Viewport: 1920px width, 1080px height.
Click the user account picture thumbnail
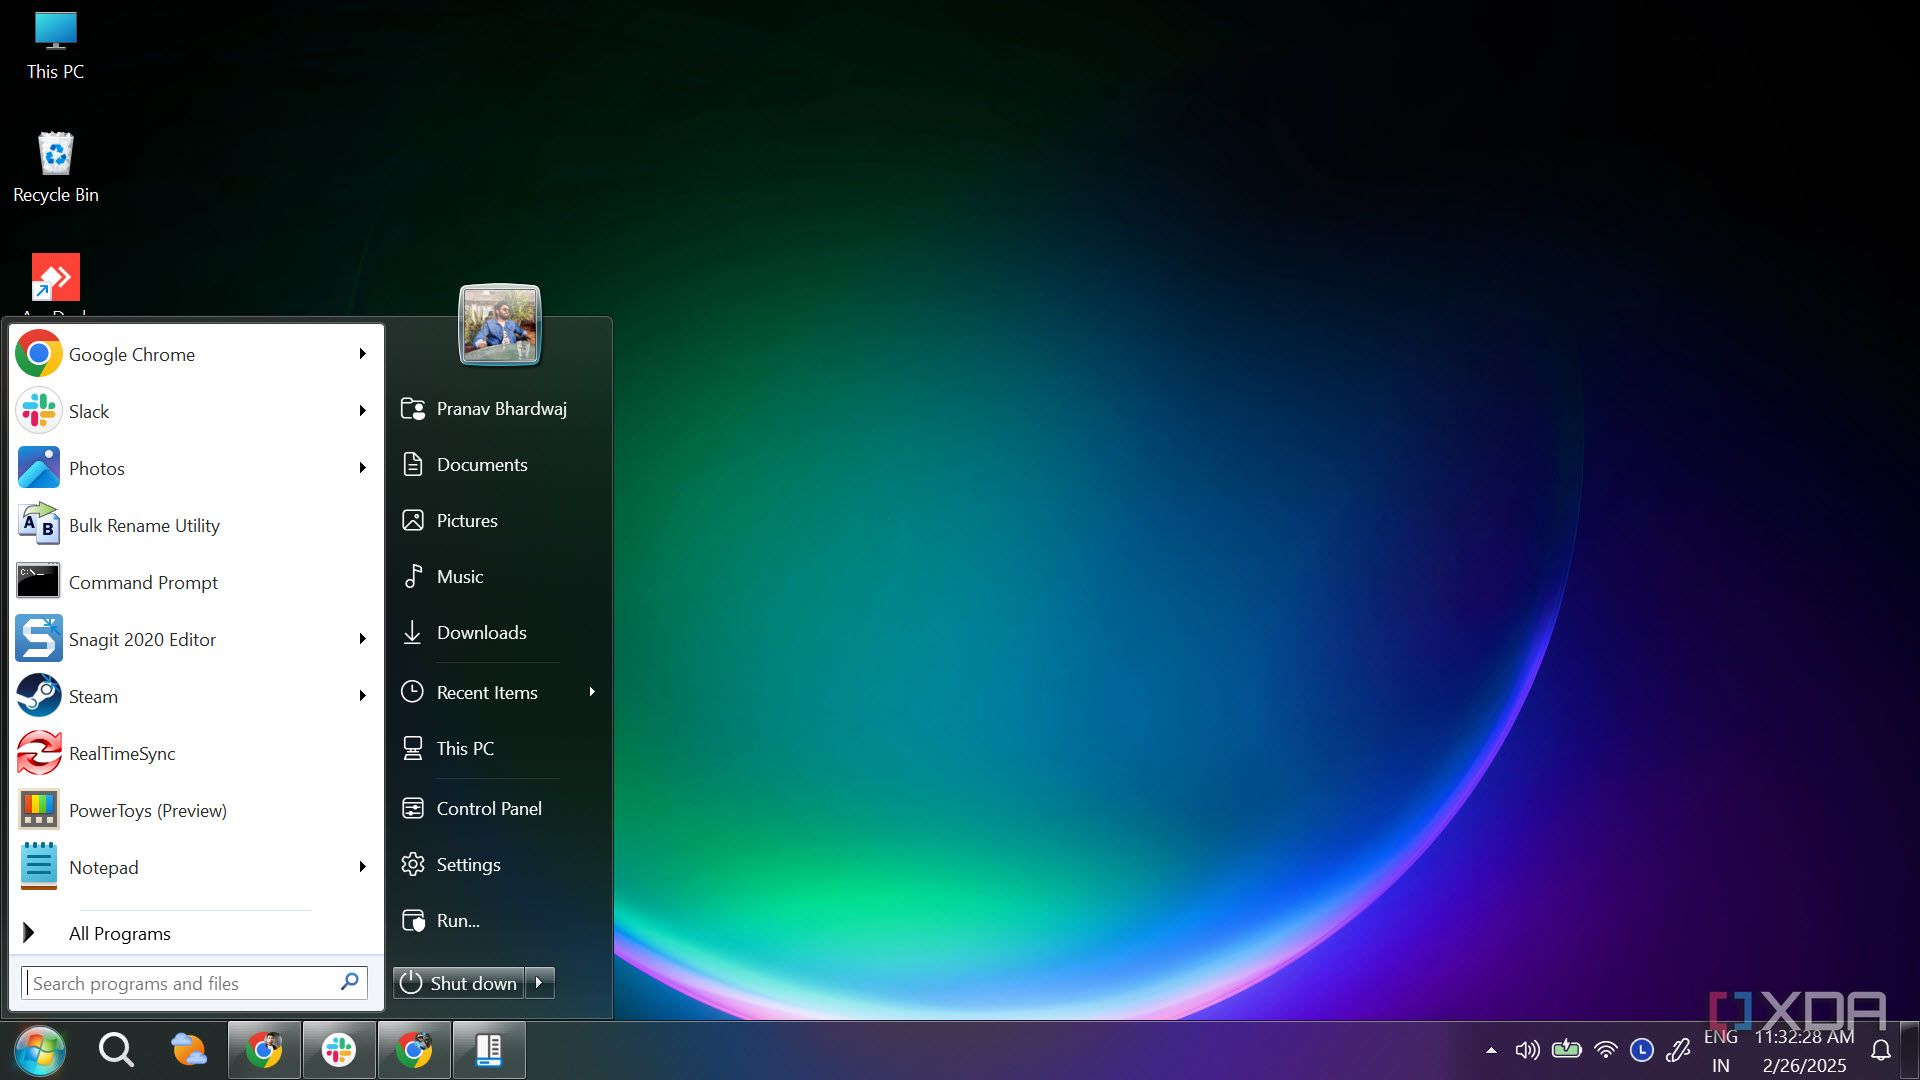coord(500,325)
